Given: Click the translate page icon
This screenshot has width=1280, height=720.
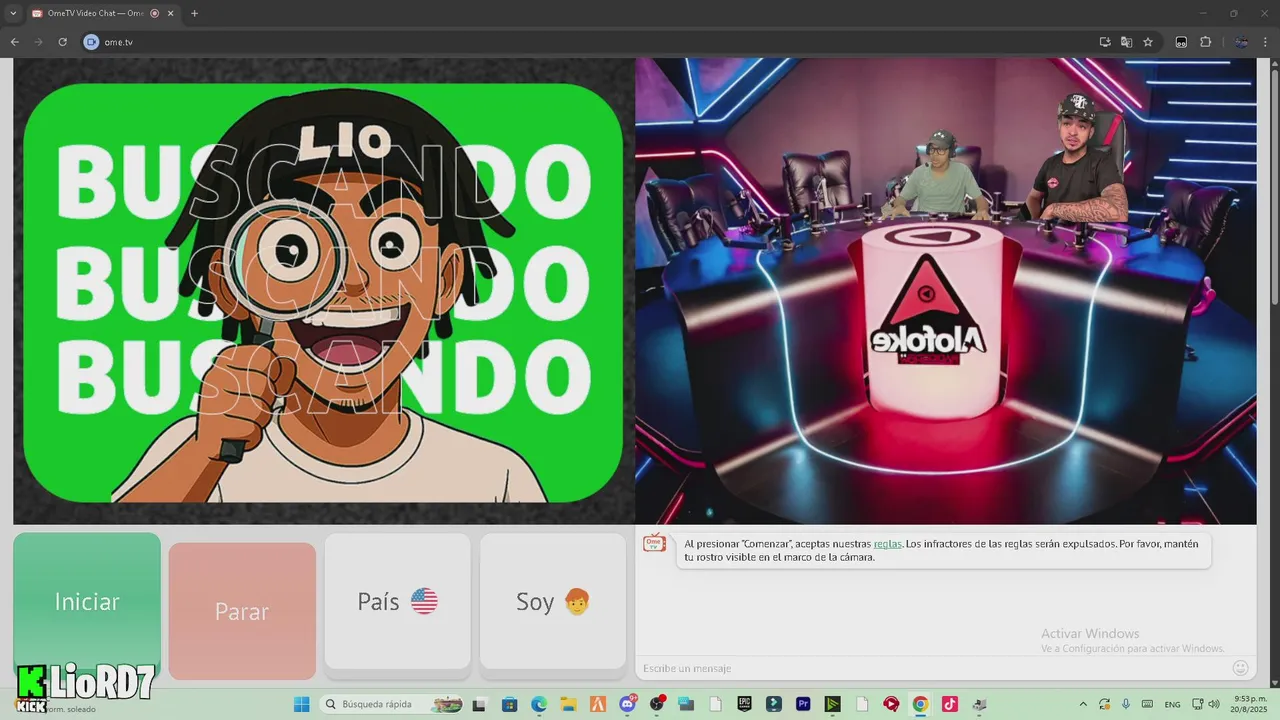Looking at the screenshot, I should point(1126,42).
